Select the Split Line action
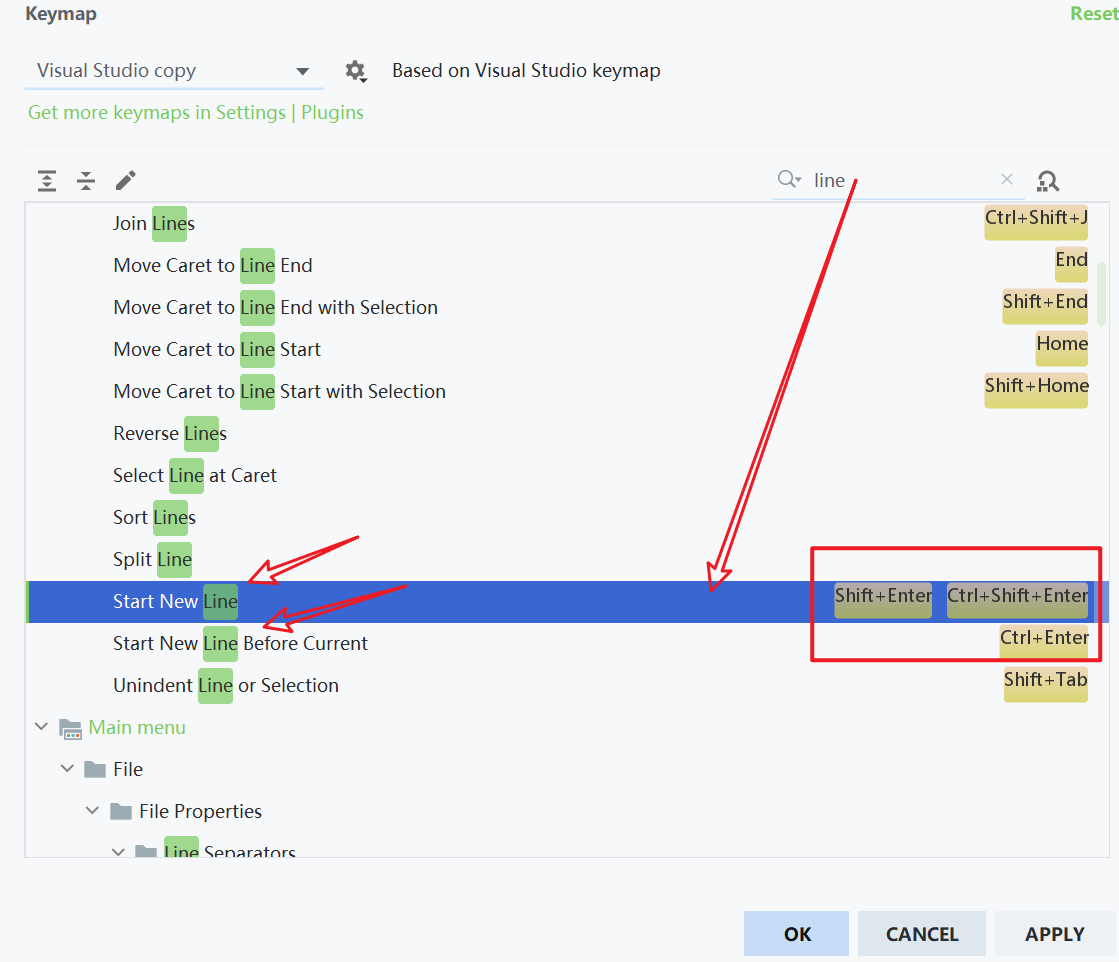This screenshot has height=962, width=1119. [152, 560]
